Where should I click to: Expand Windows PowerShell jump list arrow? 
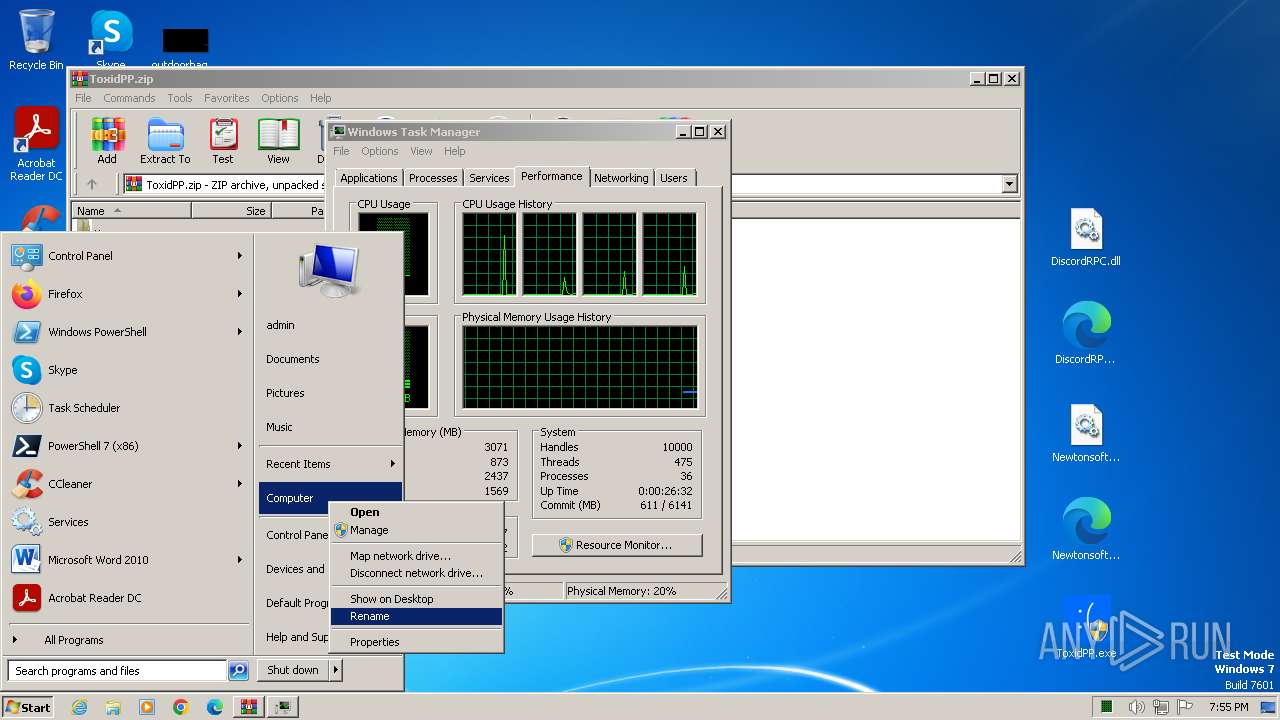[x=240, y=332]
